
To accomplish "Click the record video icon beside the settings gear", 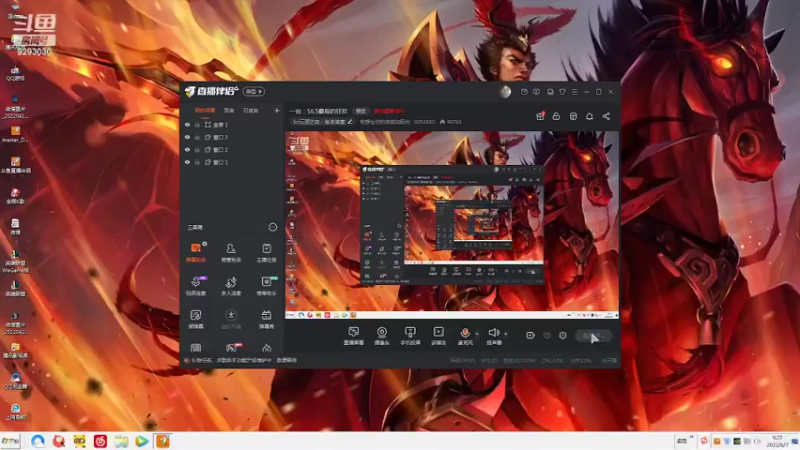I will click(x=530, y=335).
